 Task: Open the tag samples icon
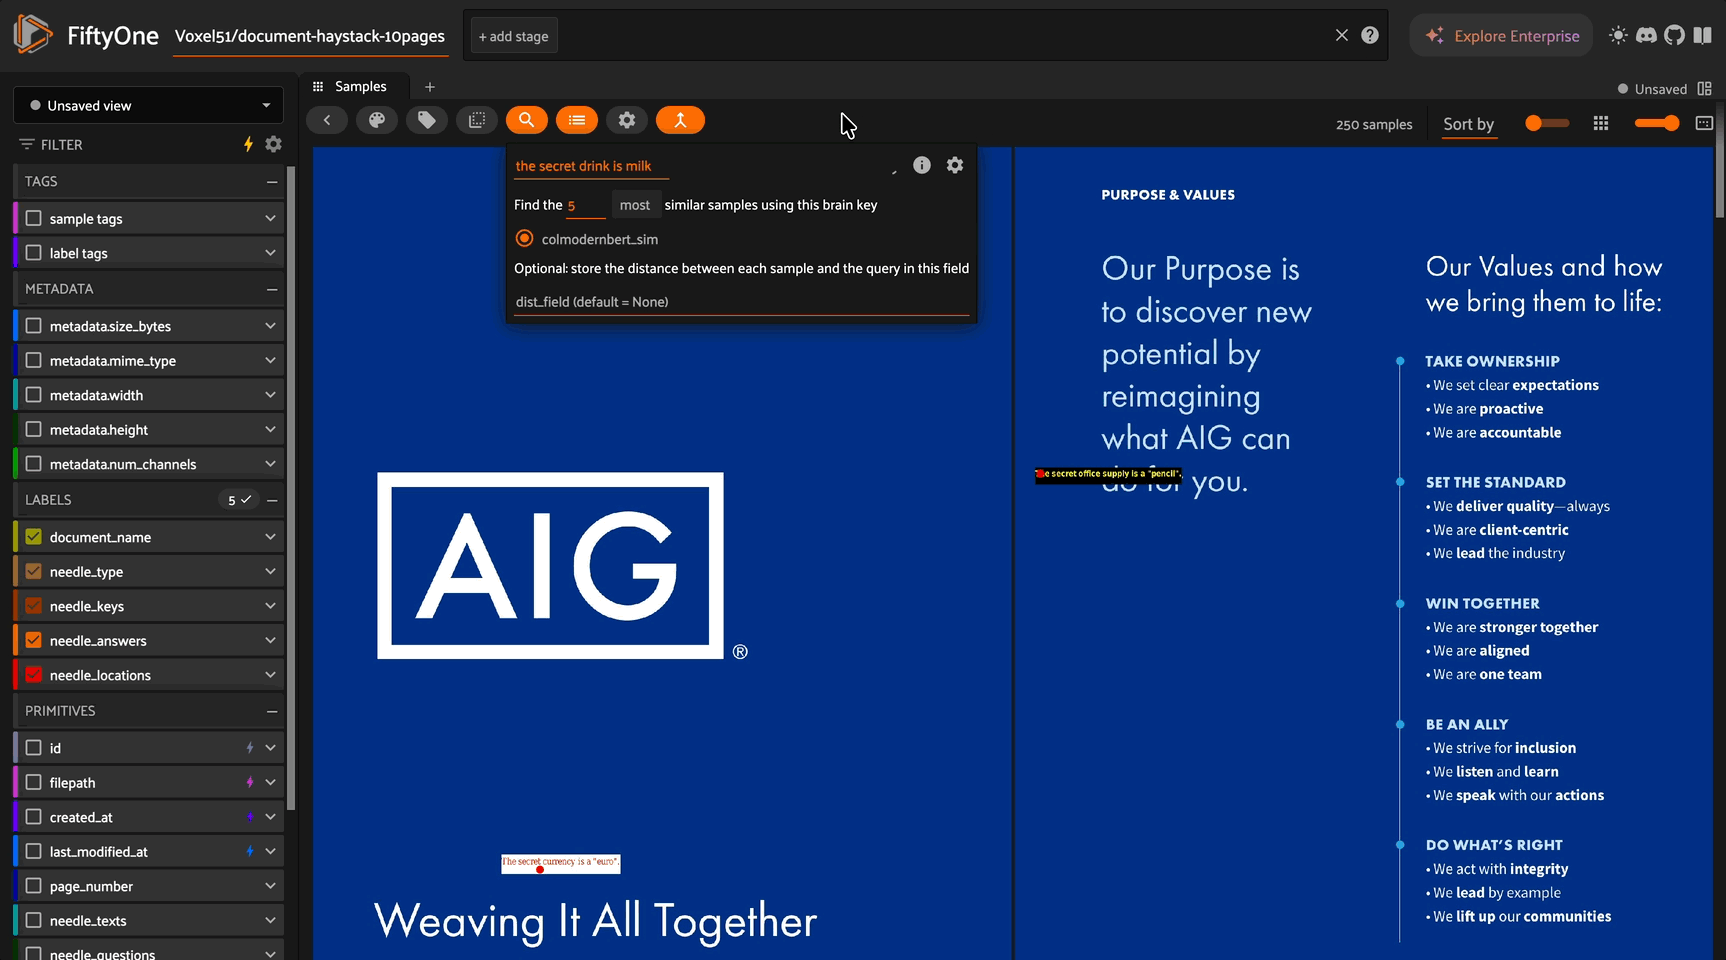point(427,120)
